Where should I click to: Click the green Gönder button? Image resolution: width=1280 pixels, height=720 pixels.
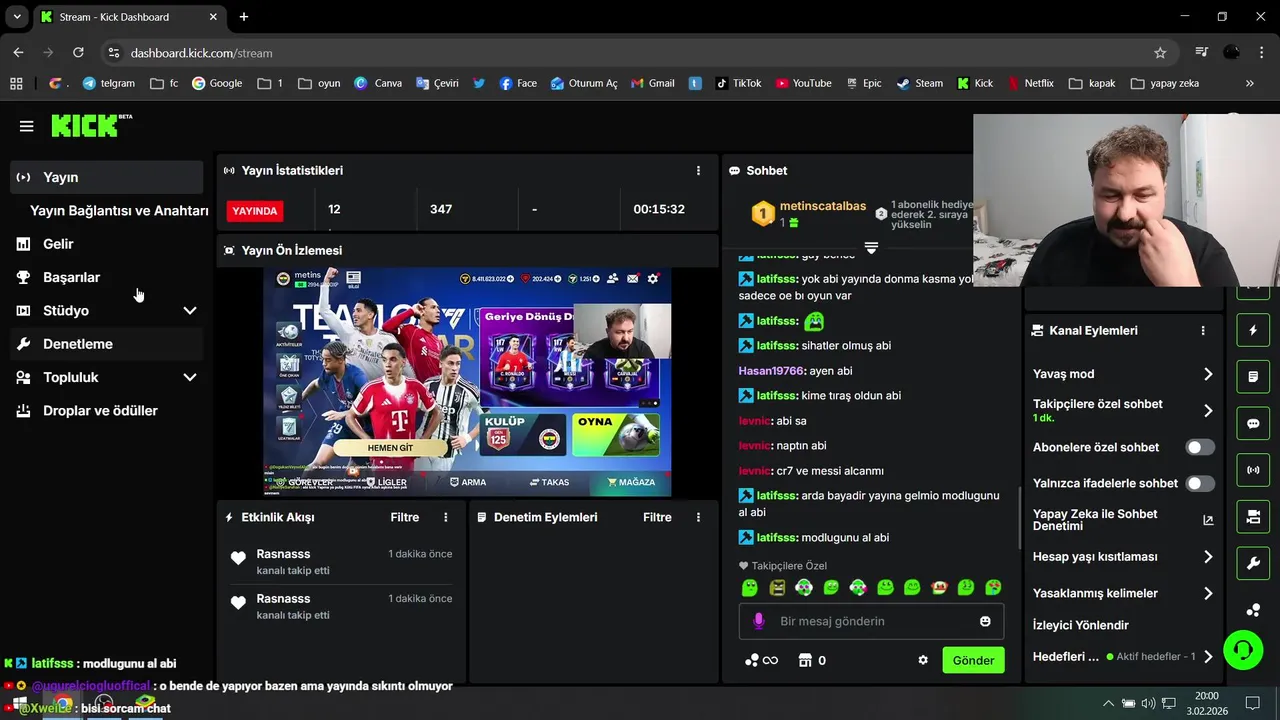973,660
